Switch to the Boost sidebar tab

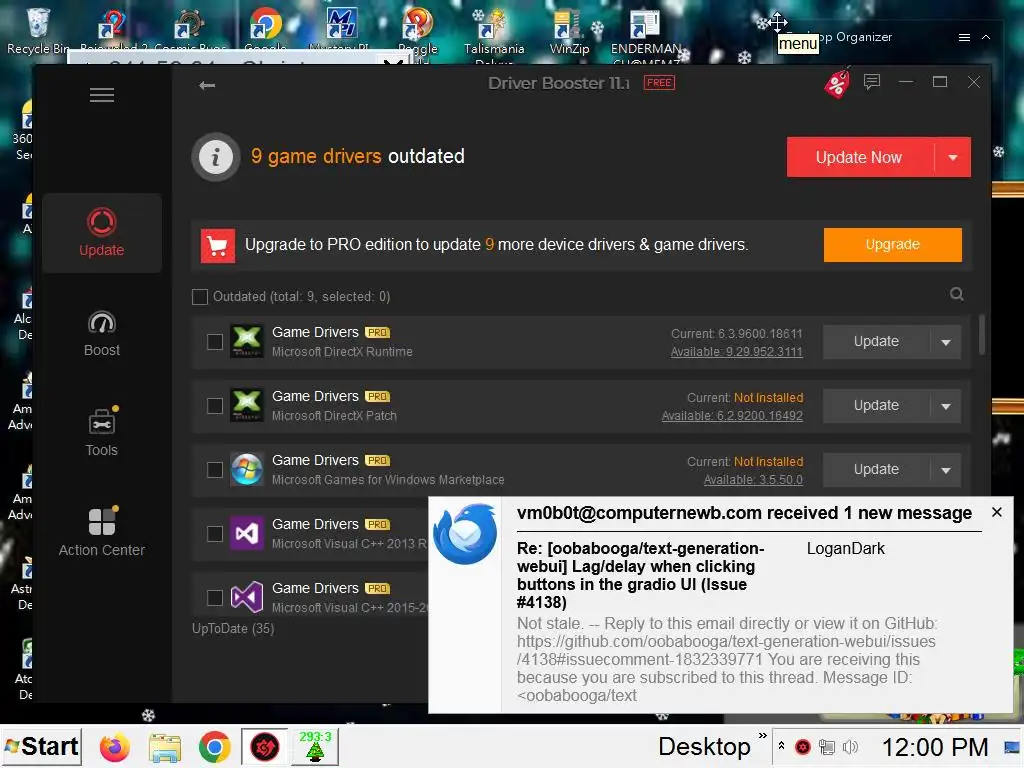point(102,333)
